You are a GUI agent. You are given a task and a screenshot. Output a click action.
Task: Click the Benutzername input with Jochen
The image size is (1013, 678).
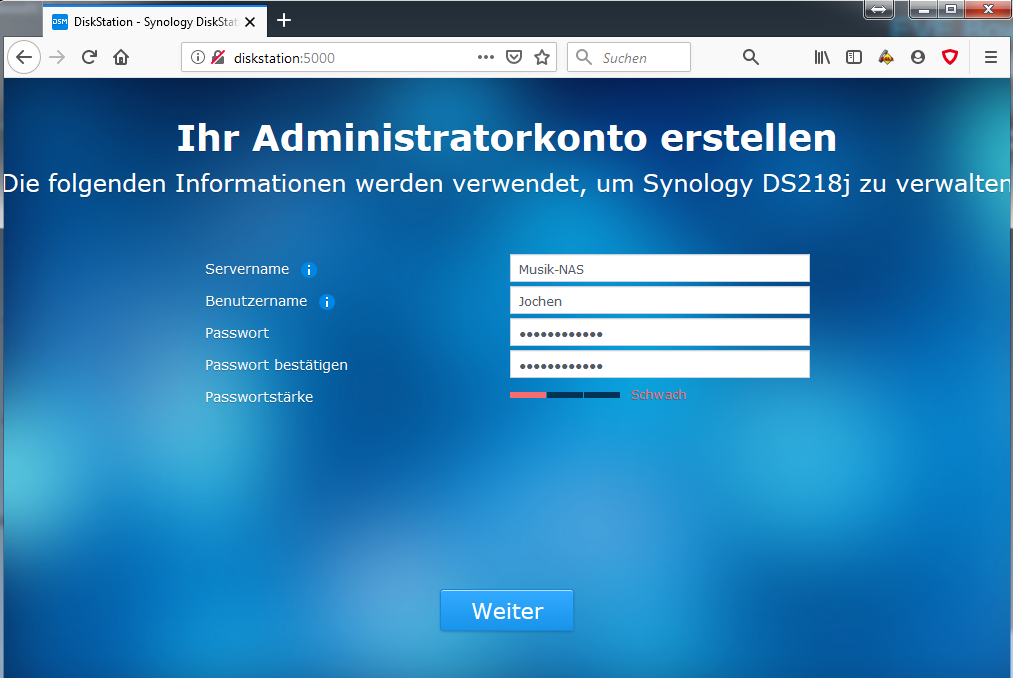click(660, 301)
